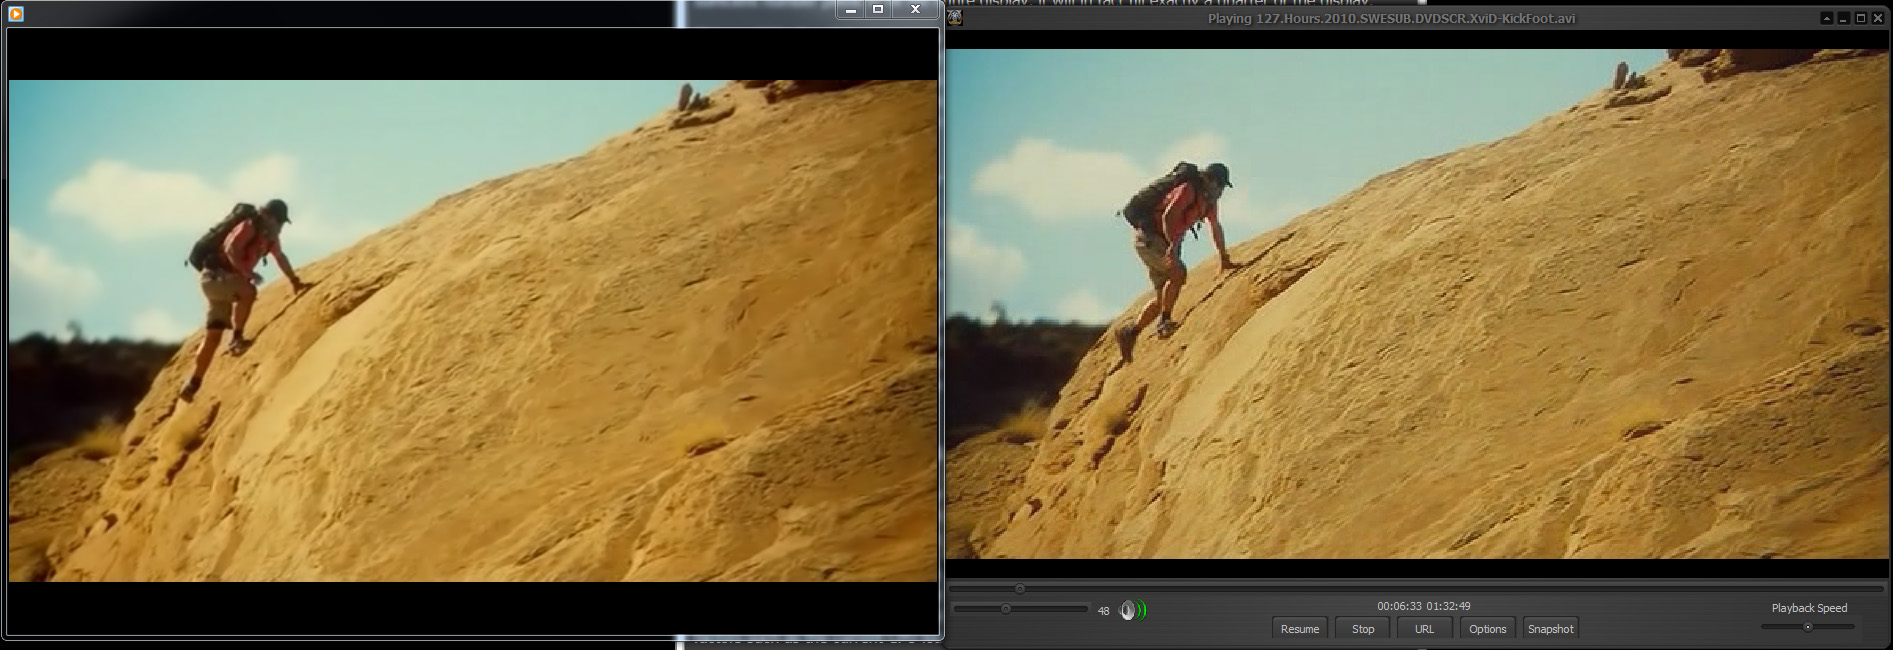Click the Resume button in the player
The width and height of the screenshot is (1893, 650).
[1299, 629]
